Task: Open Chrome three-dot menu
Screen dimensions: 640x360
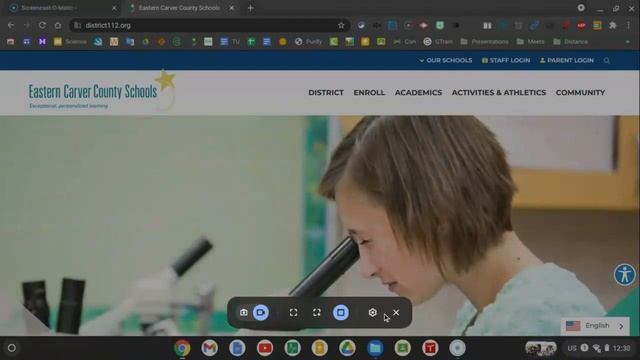Action: [628, 25]
